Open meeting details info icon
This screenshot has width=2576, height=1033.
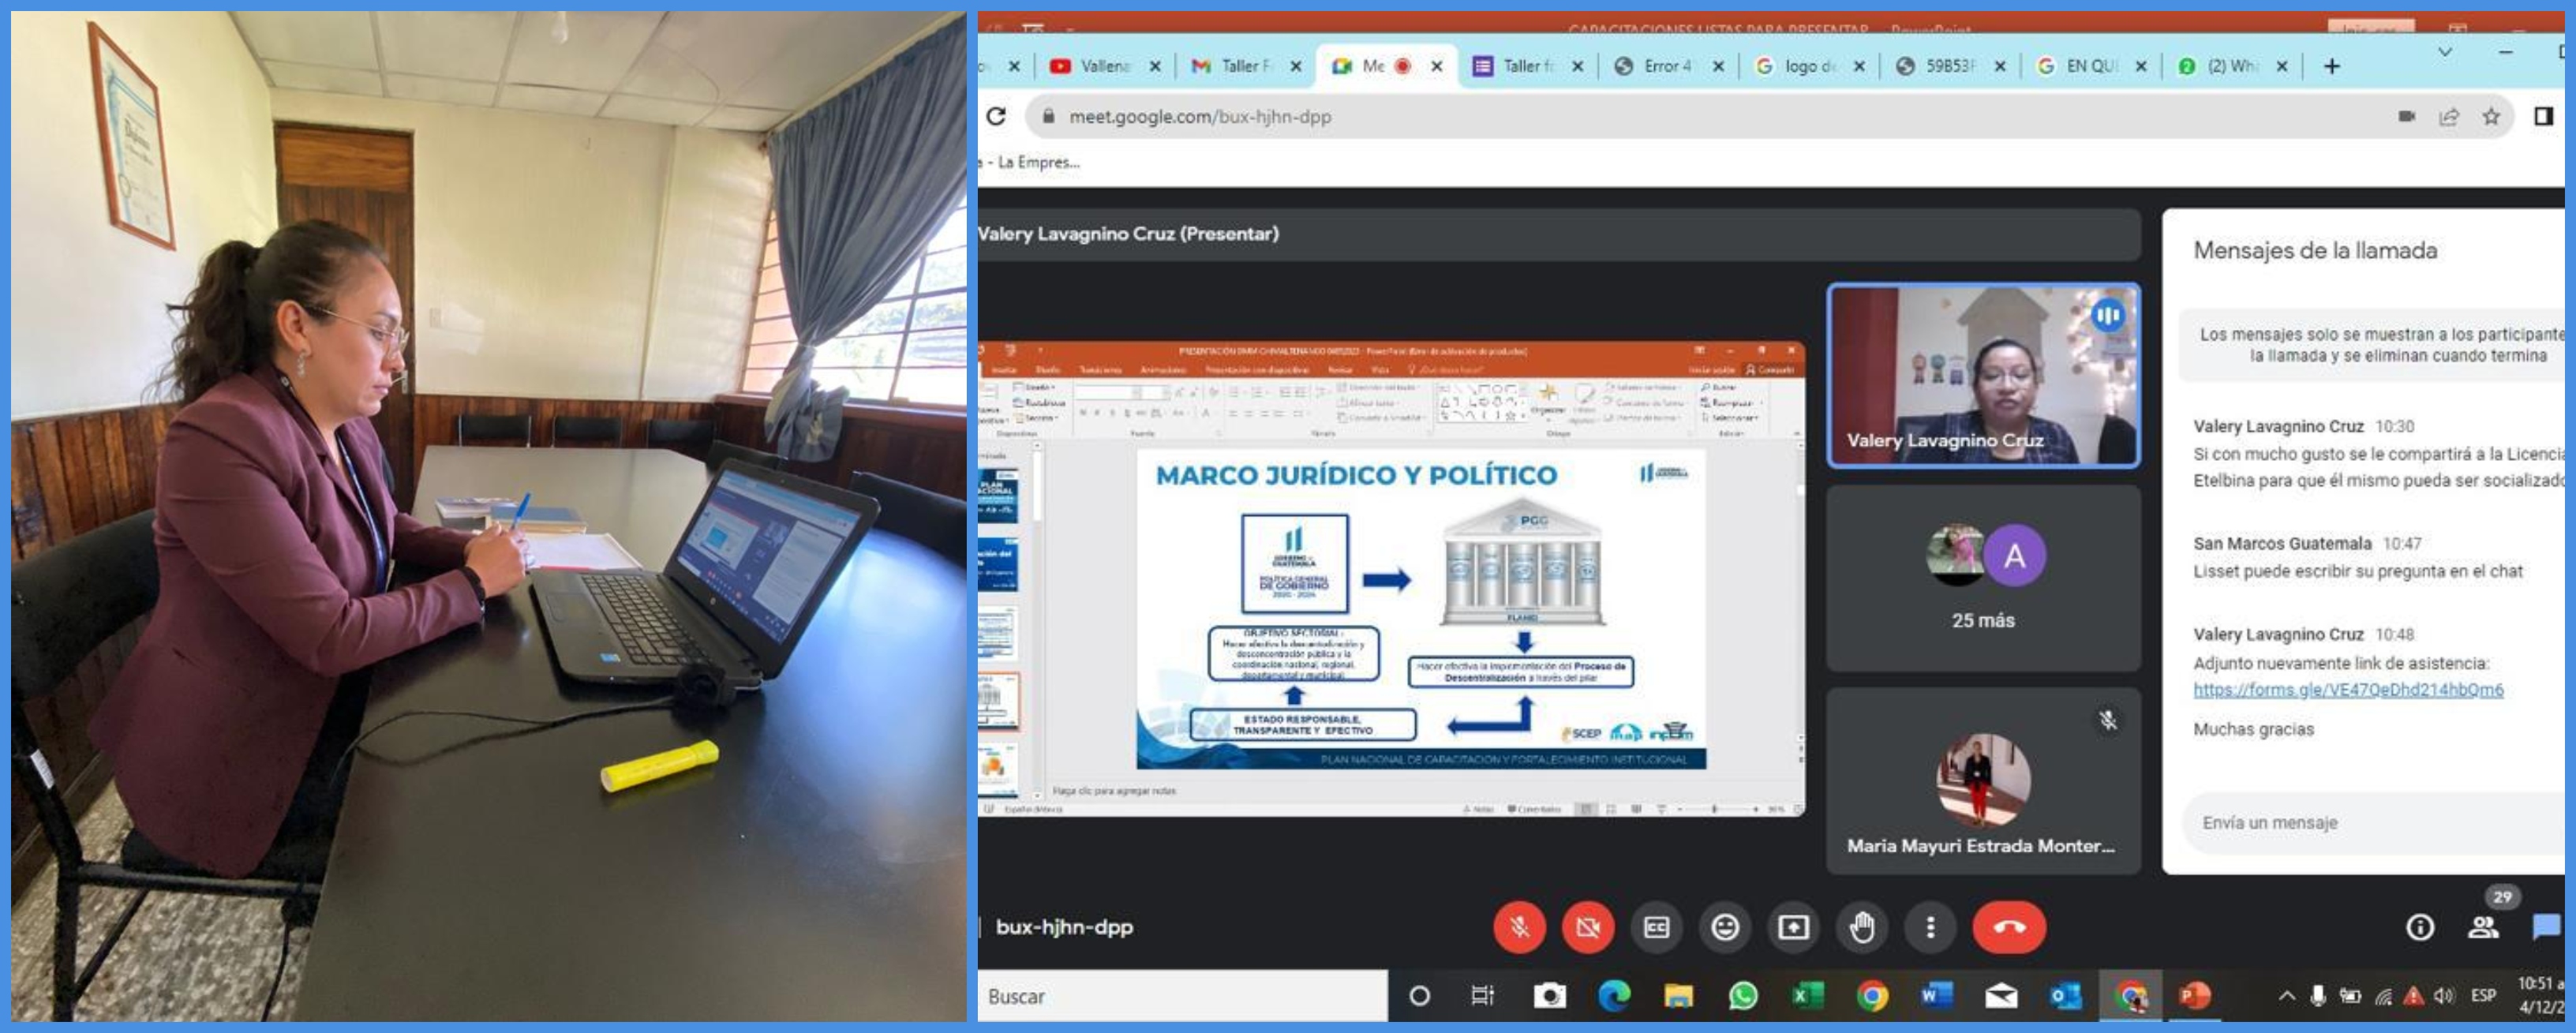pyautogui.click(x=2419, y=928)
